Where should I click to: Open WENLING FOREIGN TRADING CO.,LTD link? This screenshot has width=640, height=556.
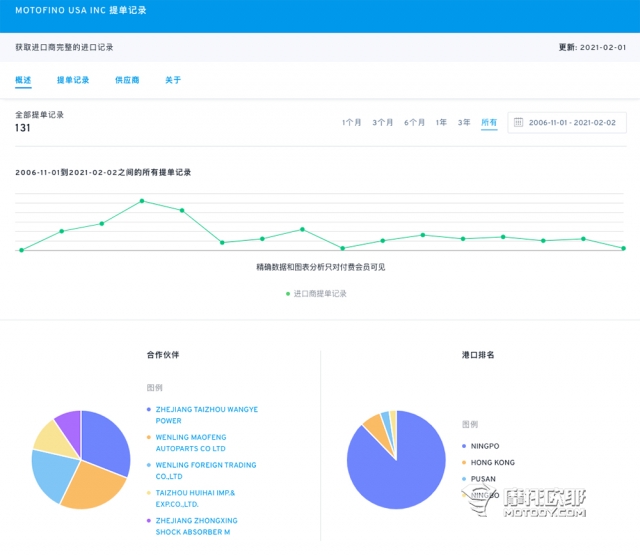tap(206, 470)
